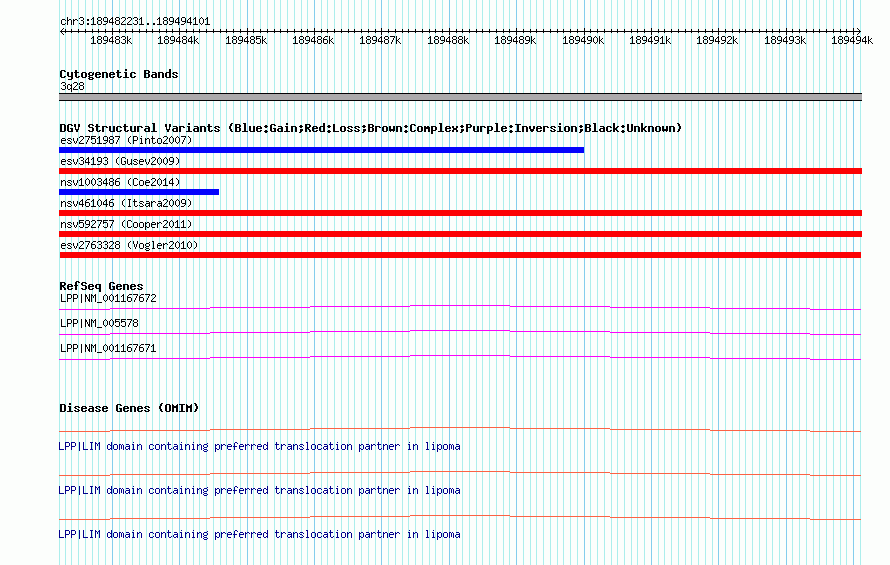Click the 189483k ruler tick label
The height and width of the screenshot is (565, 890).
111,40
